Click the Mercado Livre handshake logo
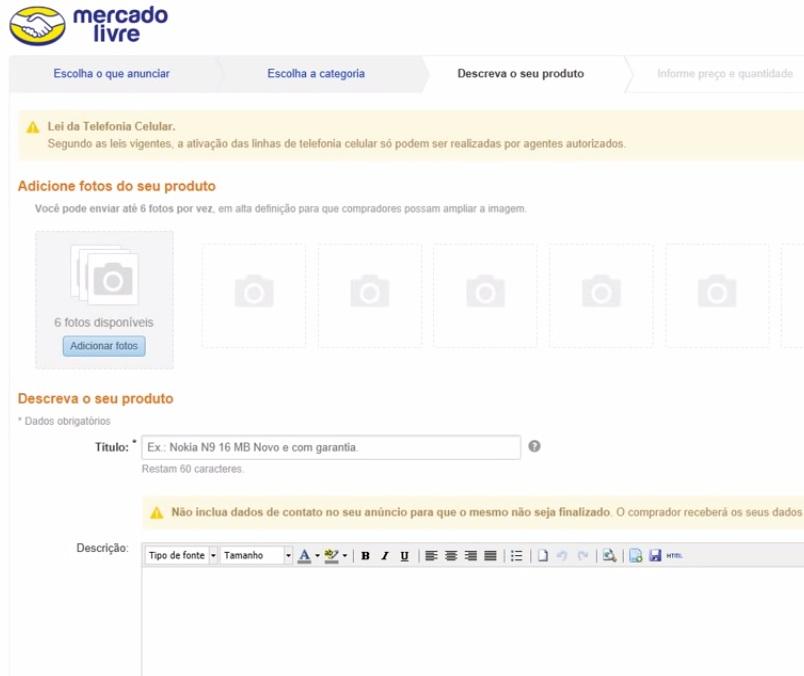Viewport: 804px width, 676px height. click(x=36, y=26)
